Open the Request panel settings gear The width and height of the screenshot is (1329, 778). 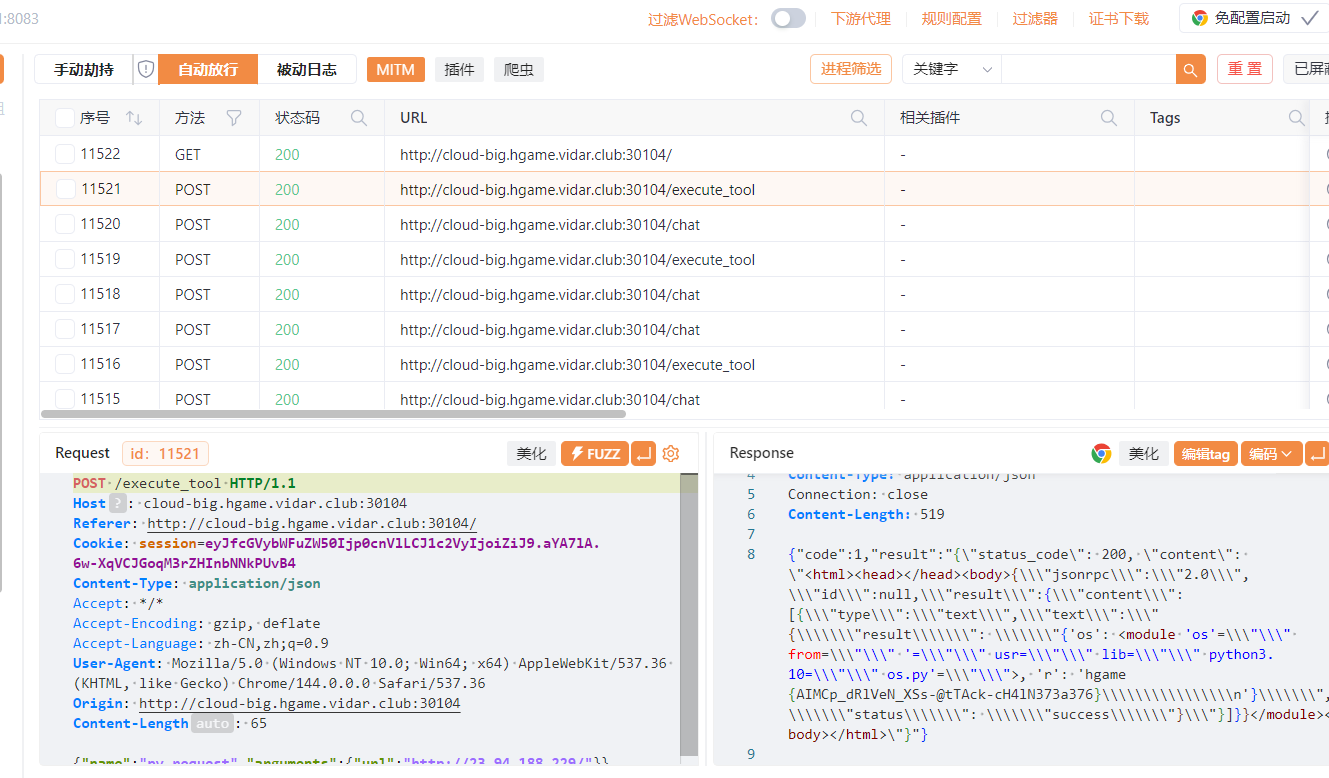[x=671, y=454]
